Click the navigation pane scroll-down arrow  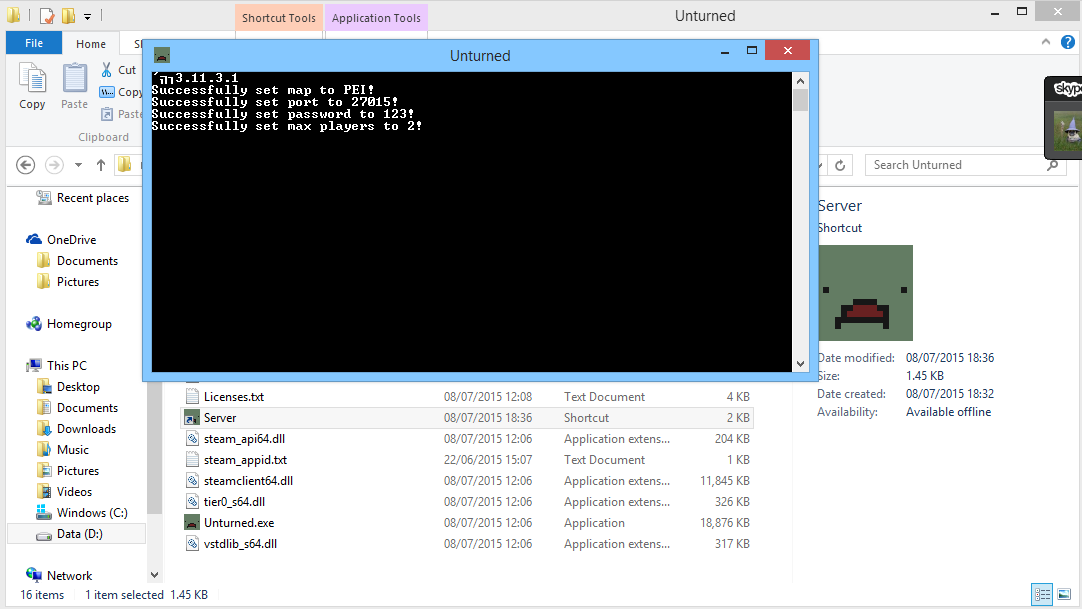[155, 575]
